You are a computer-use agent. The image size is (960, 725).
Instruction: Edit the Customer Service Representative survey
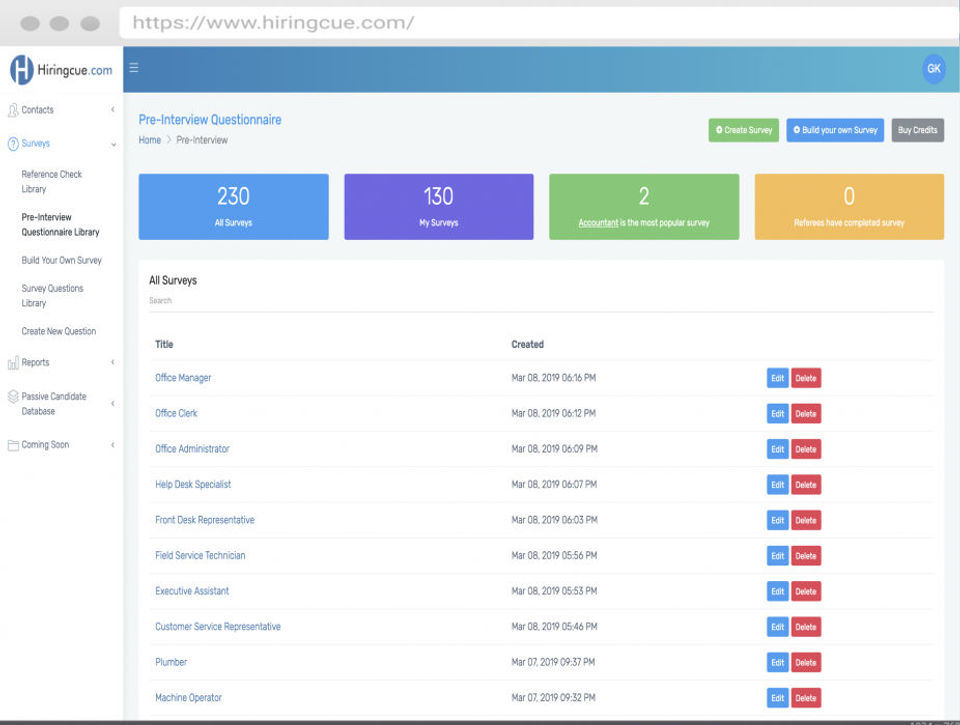(778, 626)
